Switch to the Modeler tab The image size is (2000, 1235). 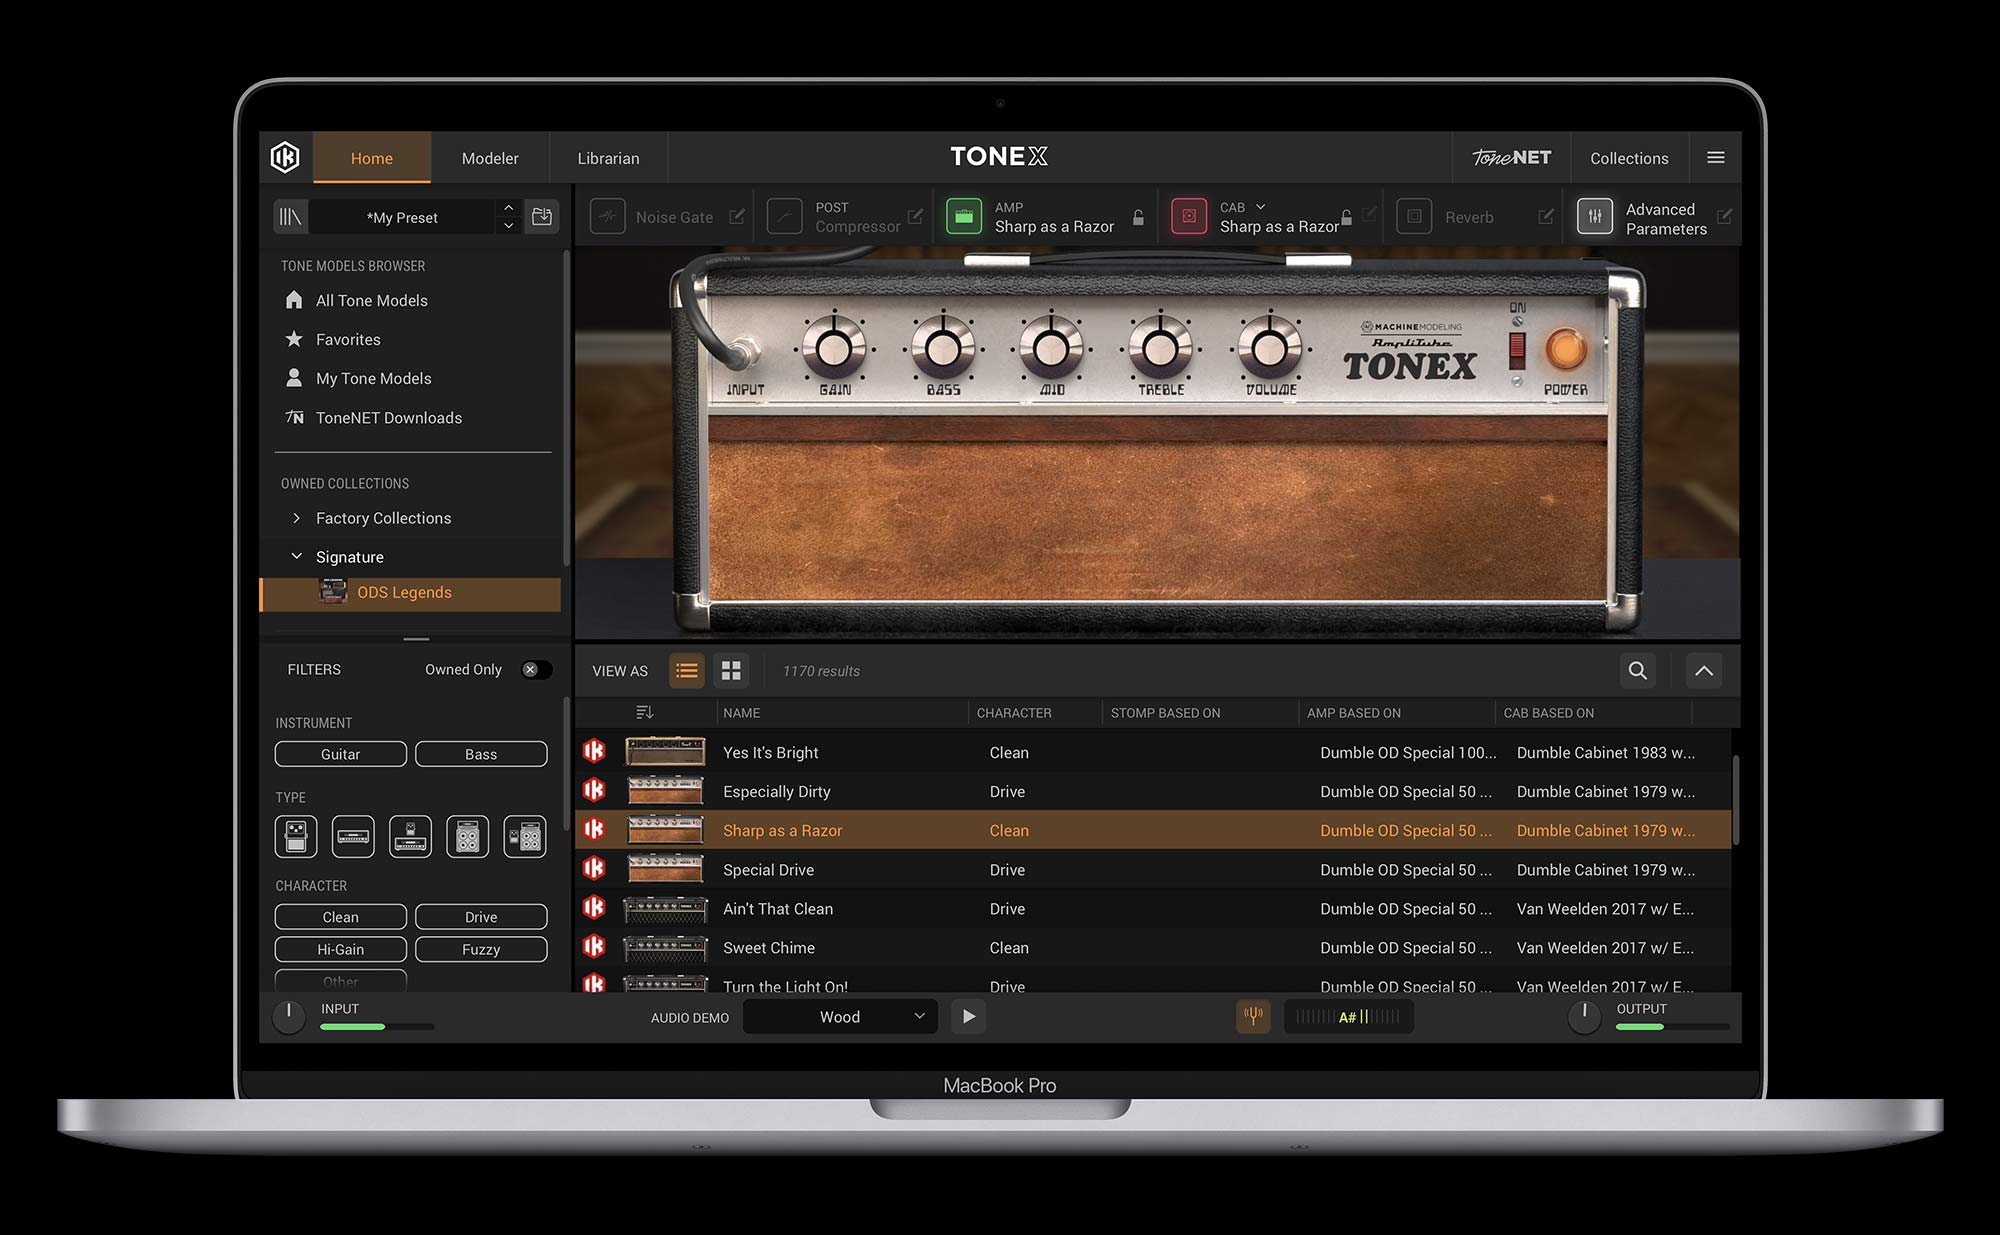tap(490, 158)
